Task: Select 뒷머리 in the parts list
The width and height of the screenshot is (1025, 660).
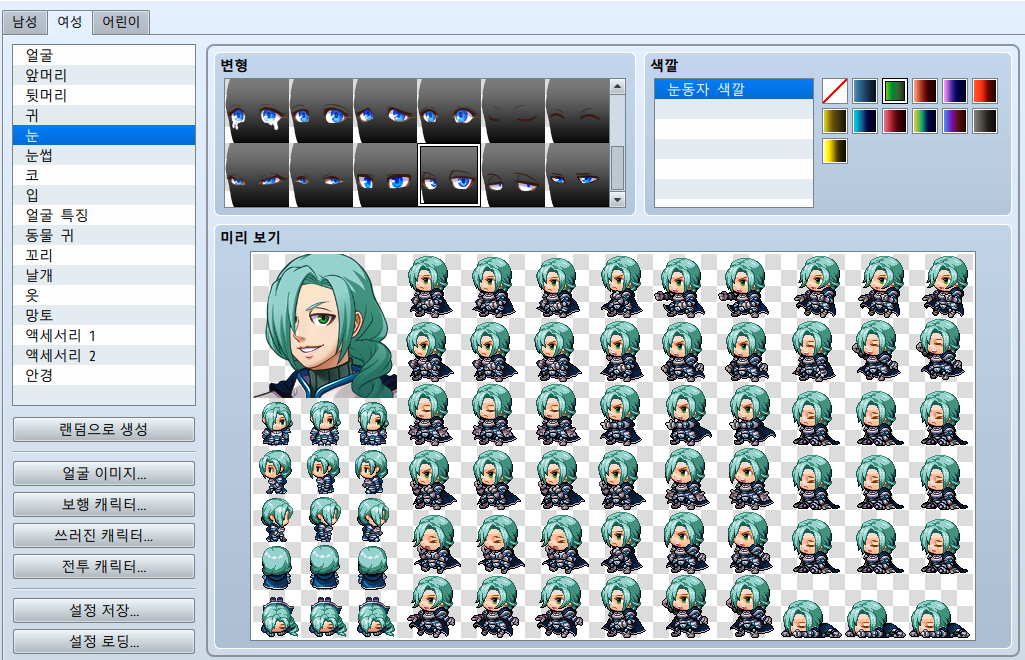Action: click(x=104, y=95)
